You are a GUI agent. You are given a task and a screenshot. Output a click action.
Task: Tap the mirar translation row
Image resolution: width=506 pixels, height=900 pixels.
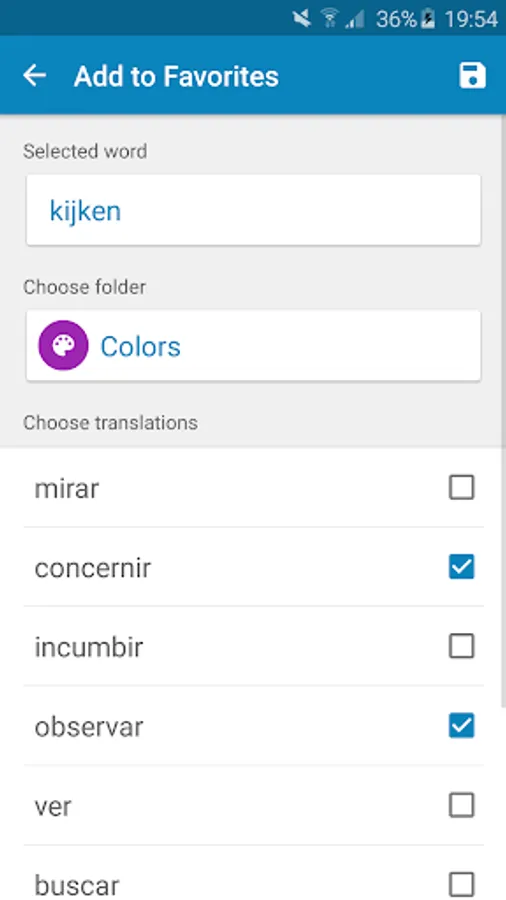(x=253, y=488)
